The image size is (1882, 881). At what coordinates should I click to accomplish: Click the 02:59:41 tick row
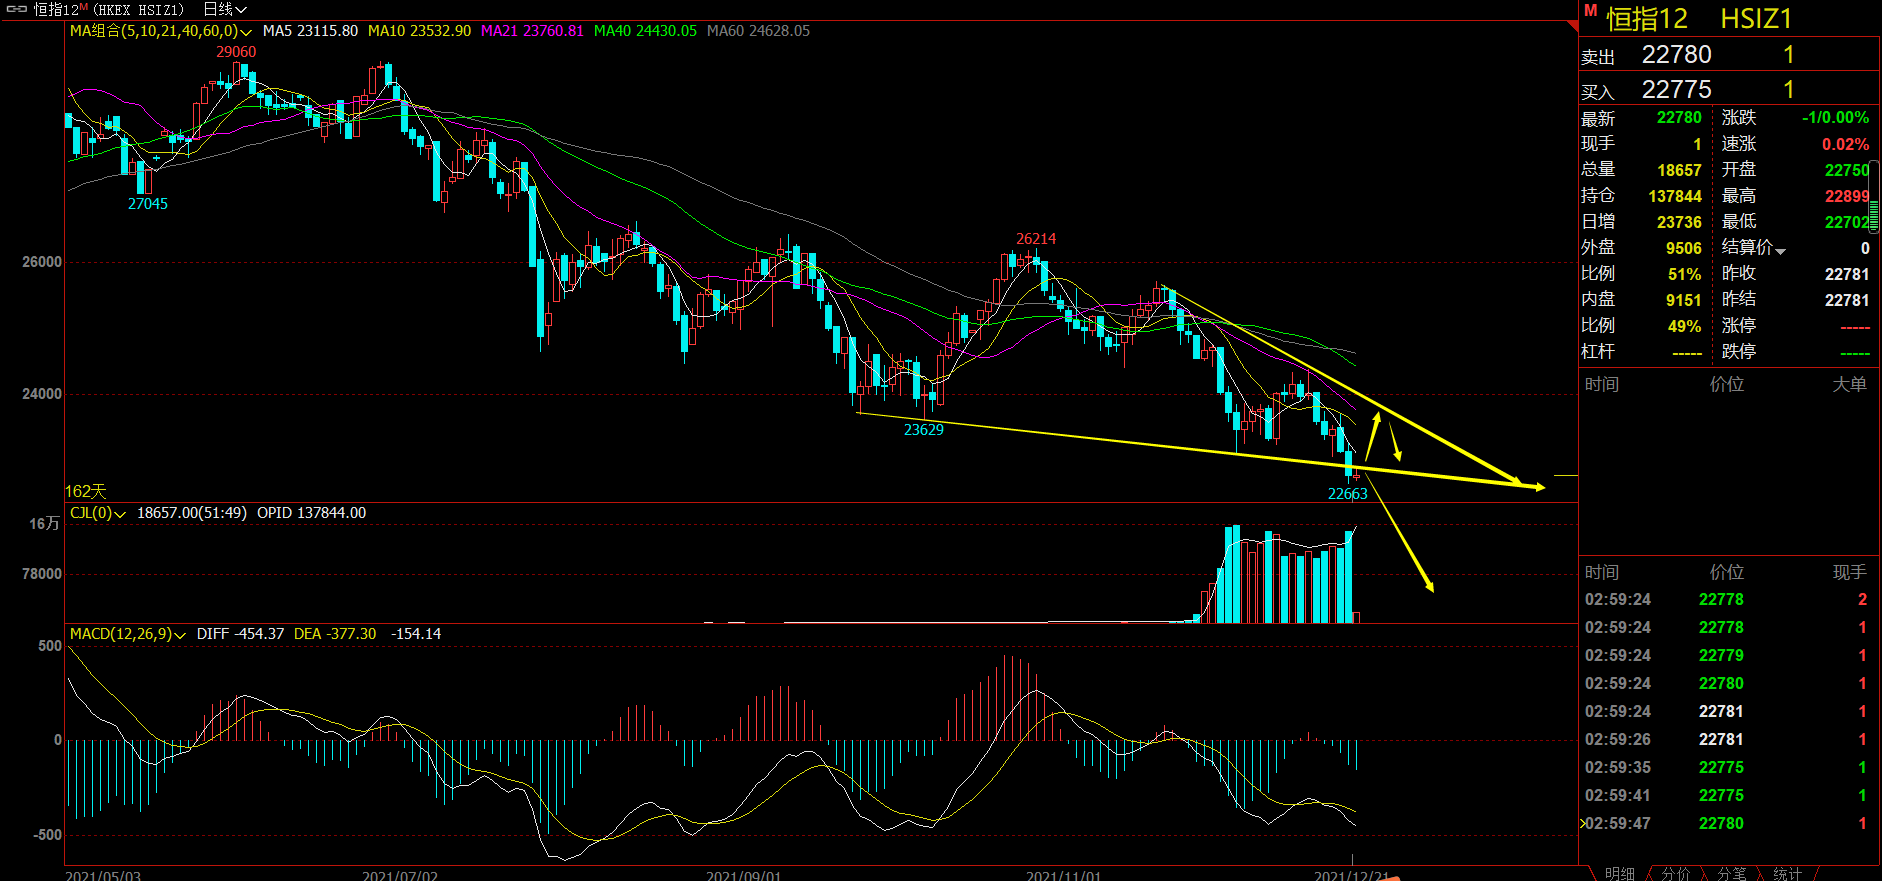click(x=1726, y=796)
